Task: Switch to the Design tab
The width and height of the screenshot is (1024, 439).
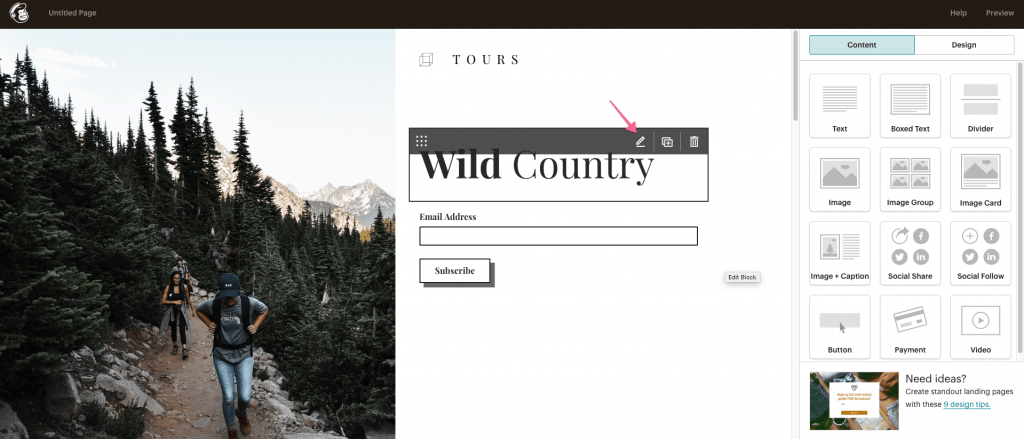Action: click(964, 45)
